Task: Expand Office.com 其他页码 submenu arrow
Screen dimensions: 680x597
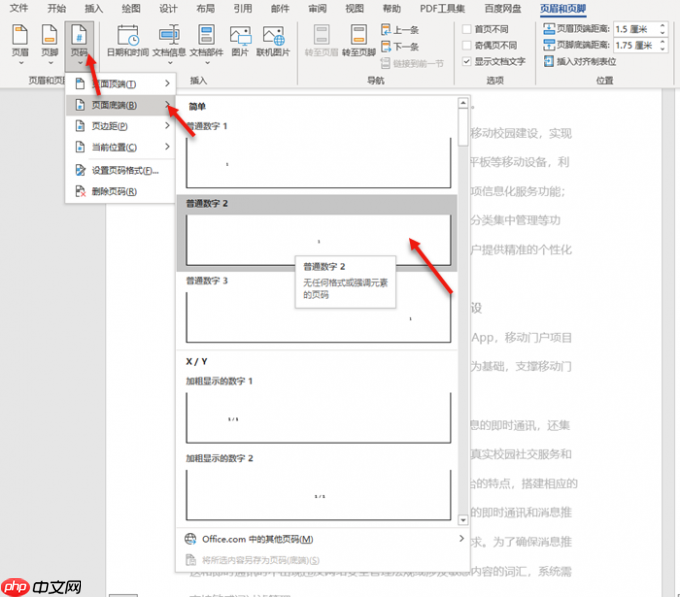Action: pyautogui.click(x=461, y=538)
